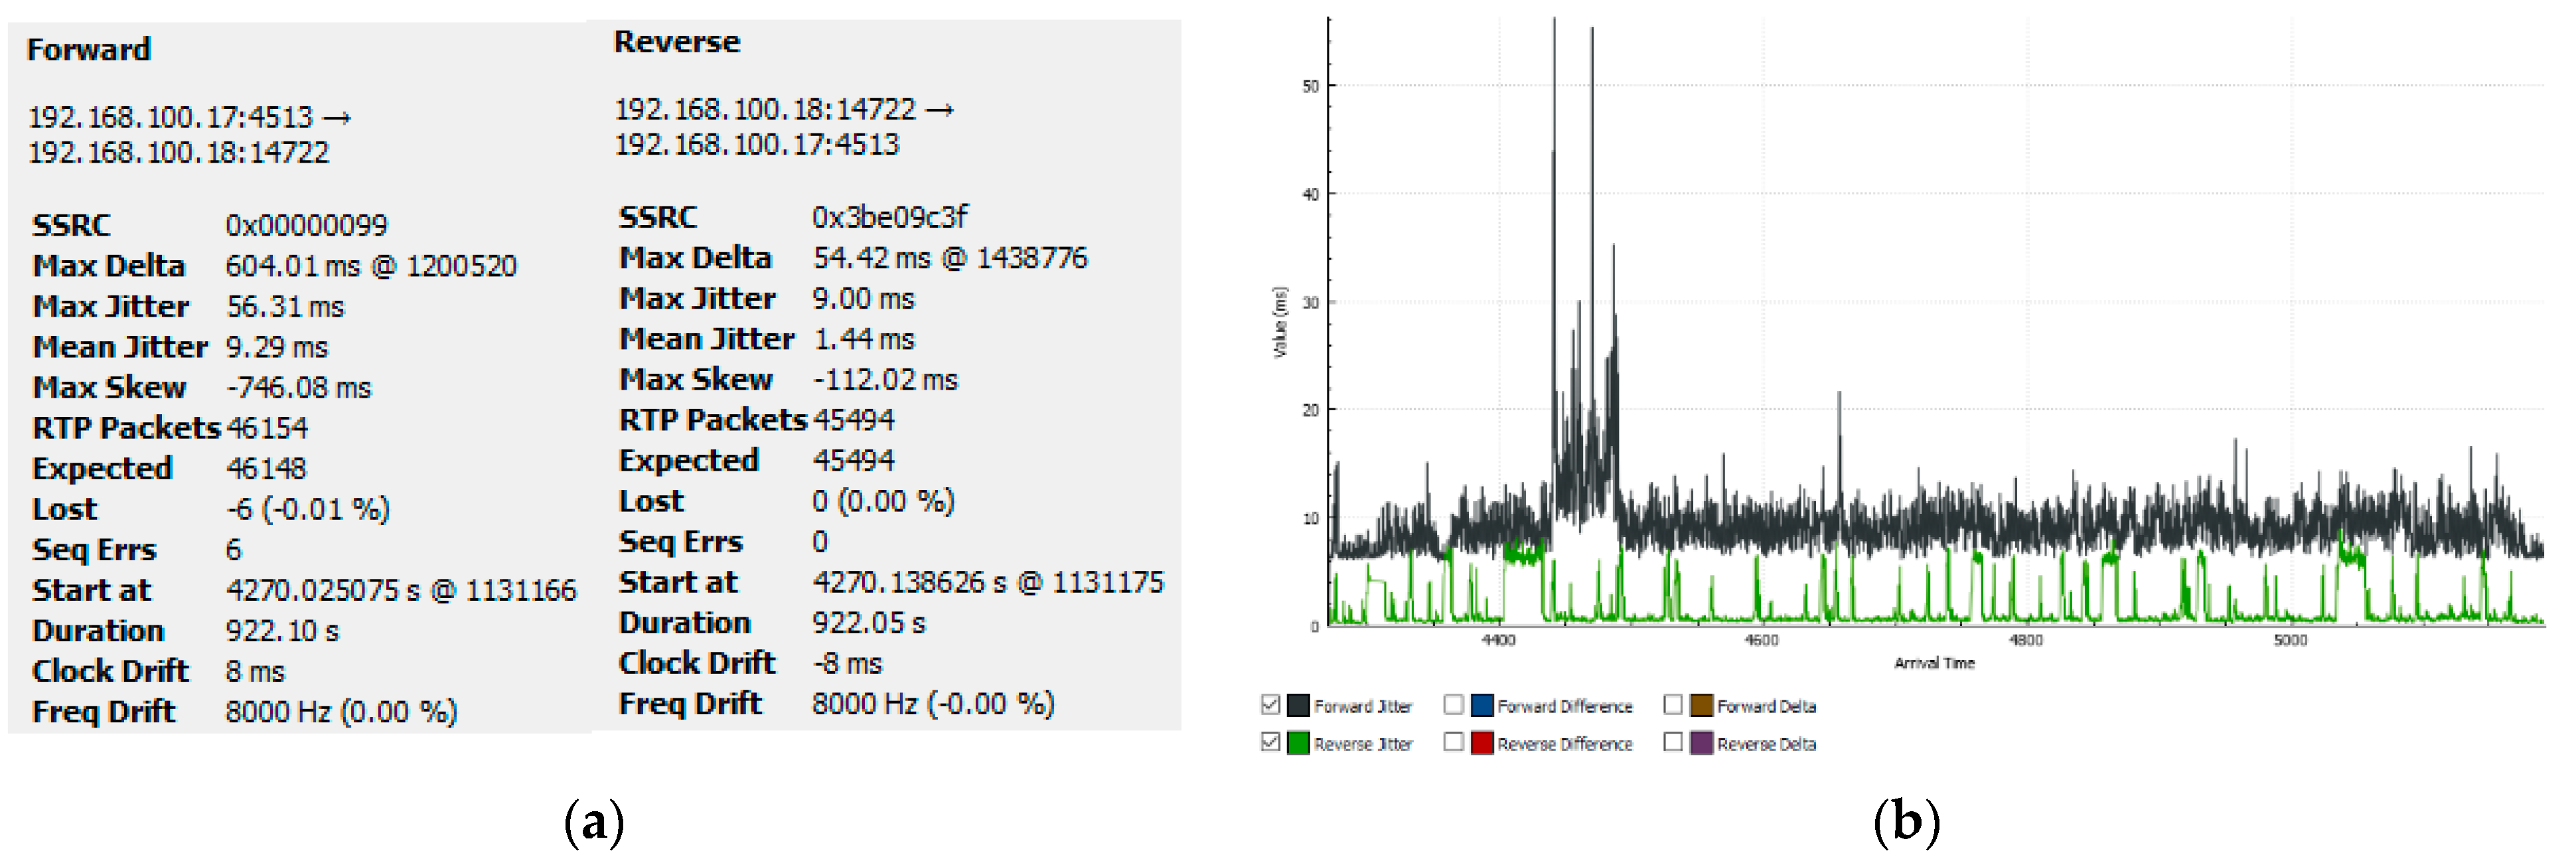2576x859 pixels.
Task: Click the red Reverse Difference swatch
Action: click(x=1482, y=743)
